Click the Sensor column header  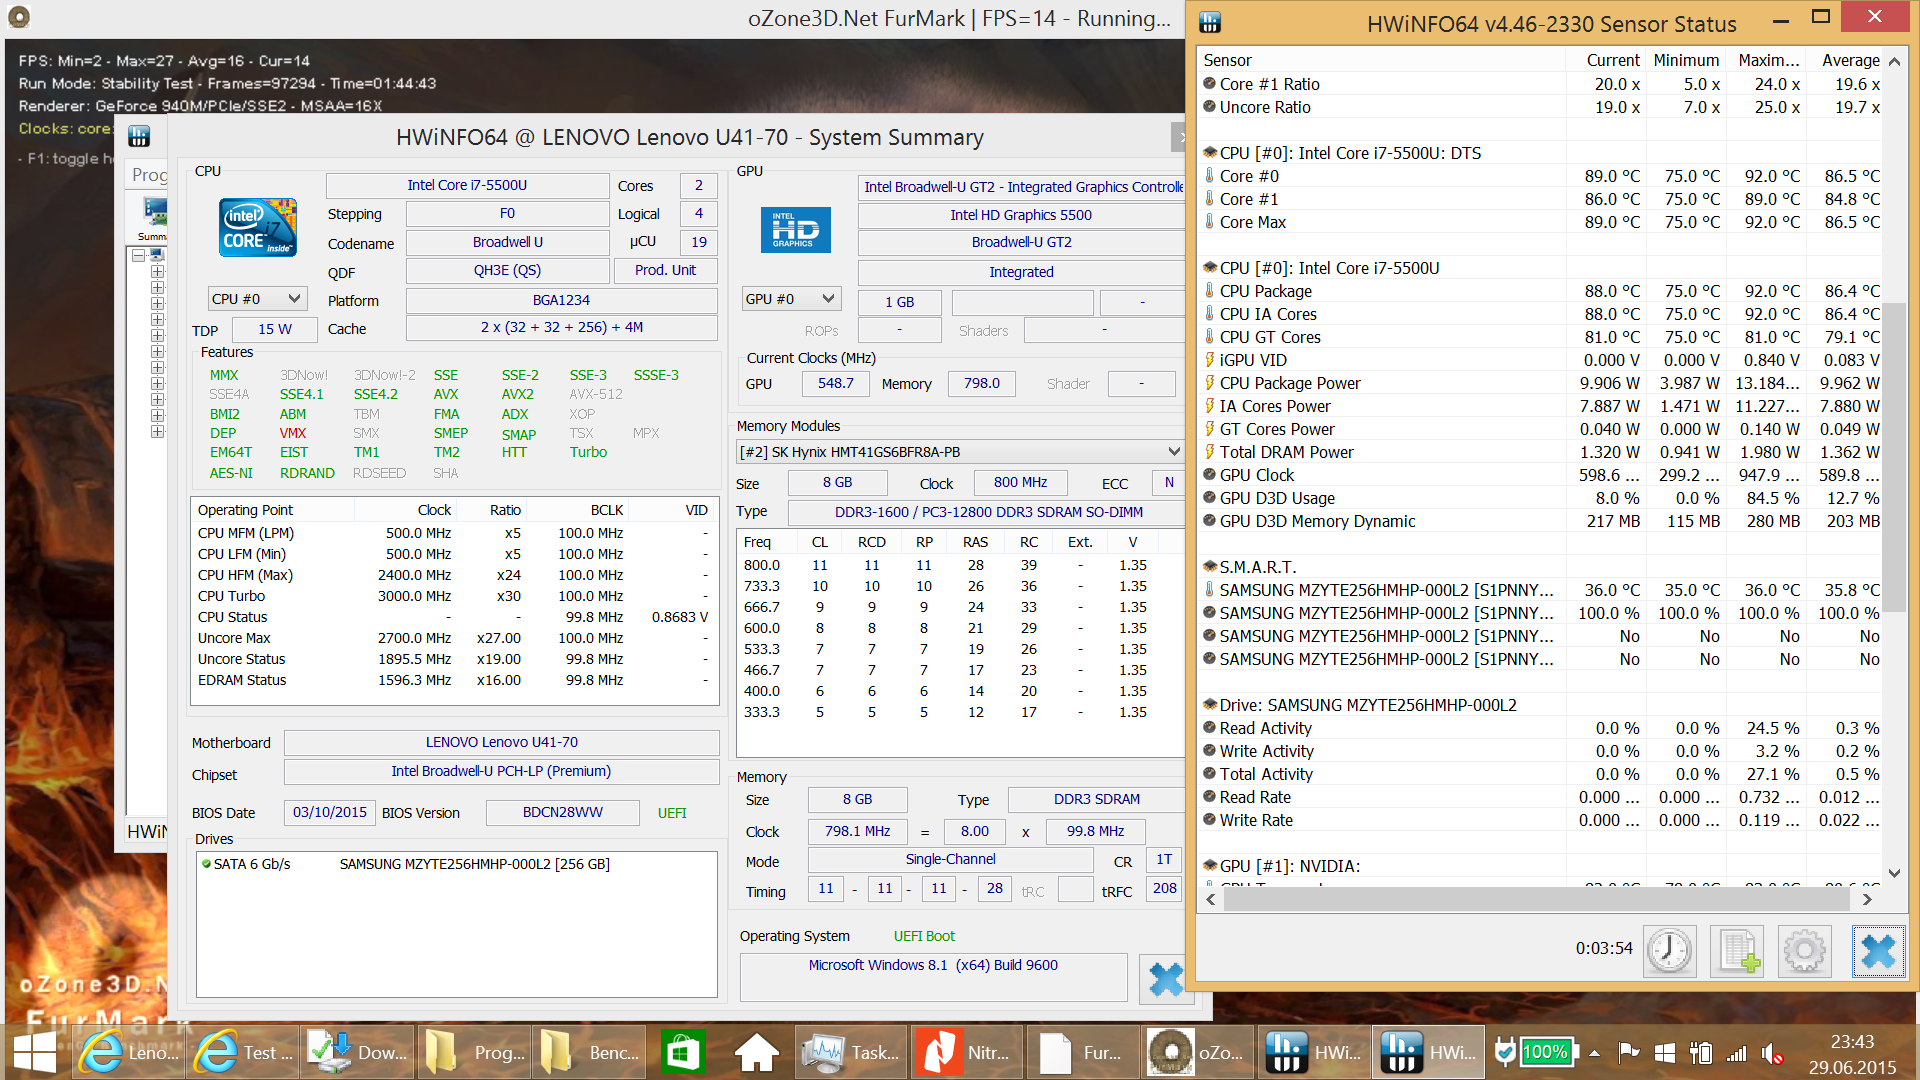tap(1227, 61)
